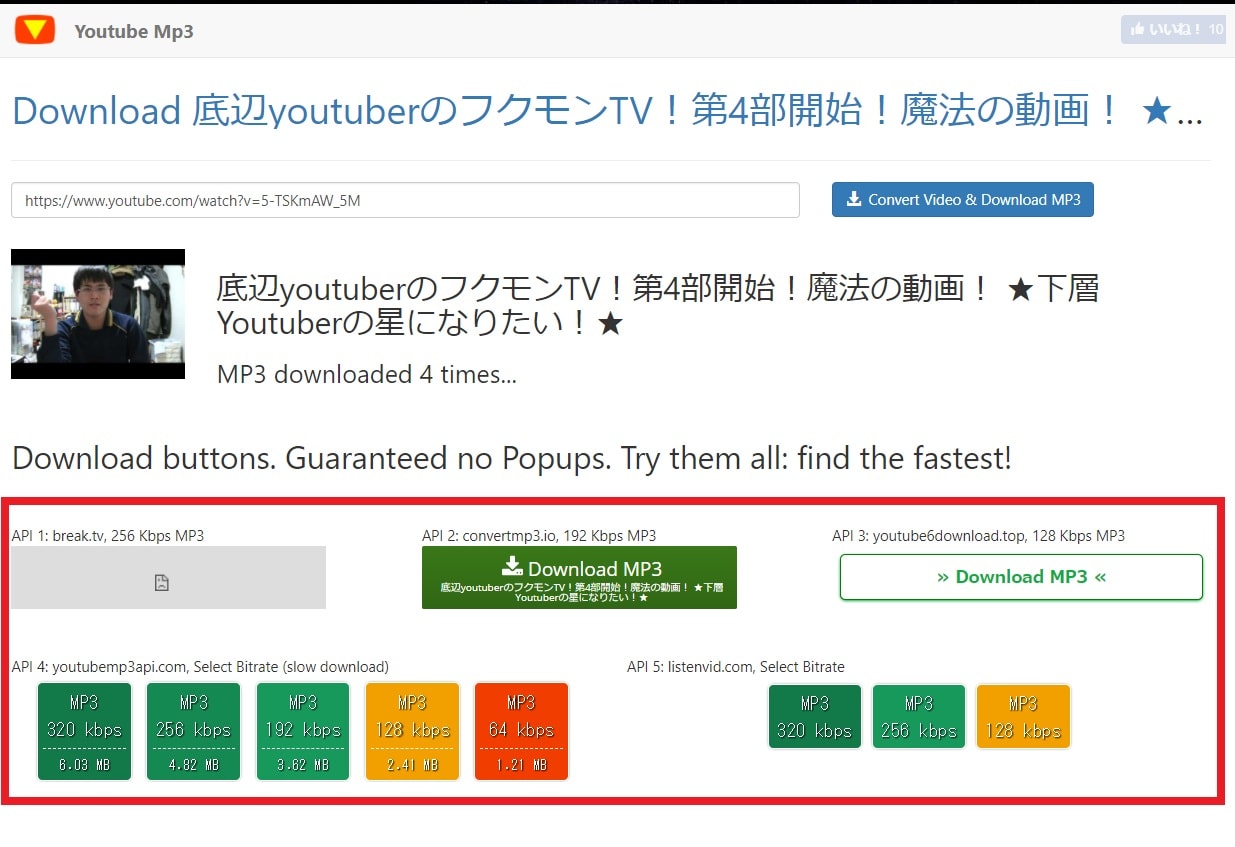Choose listenvid 256 kbps MP3 button
This screenshot has width=1235, height=847.
(x=918, y=716)
